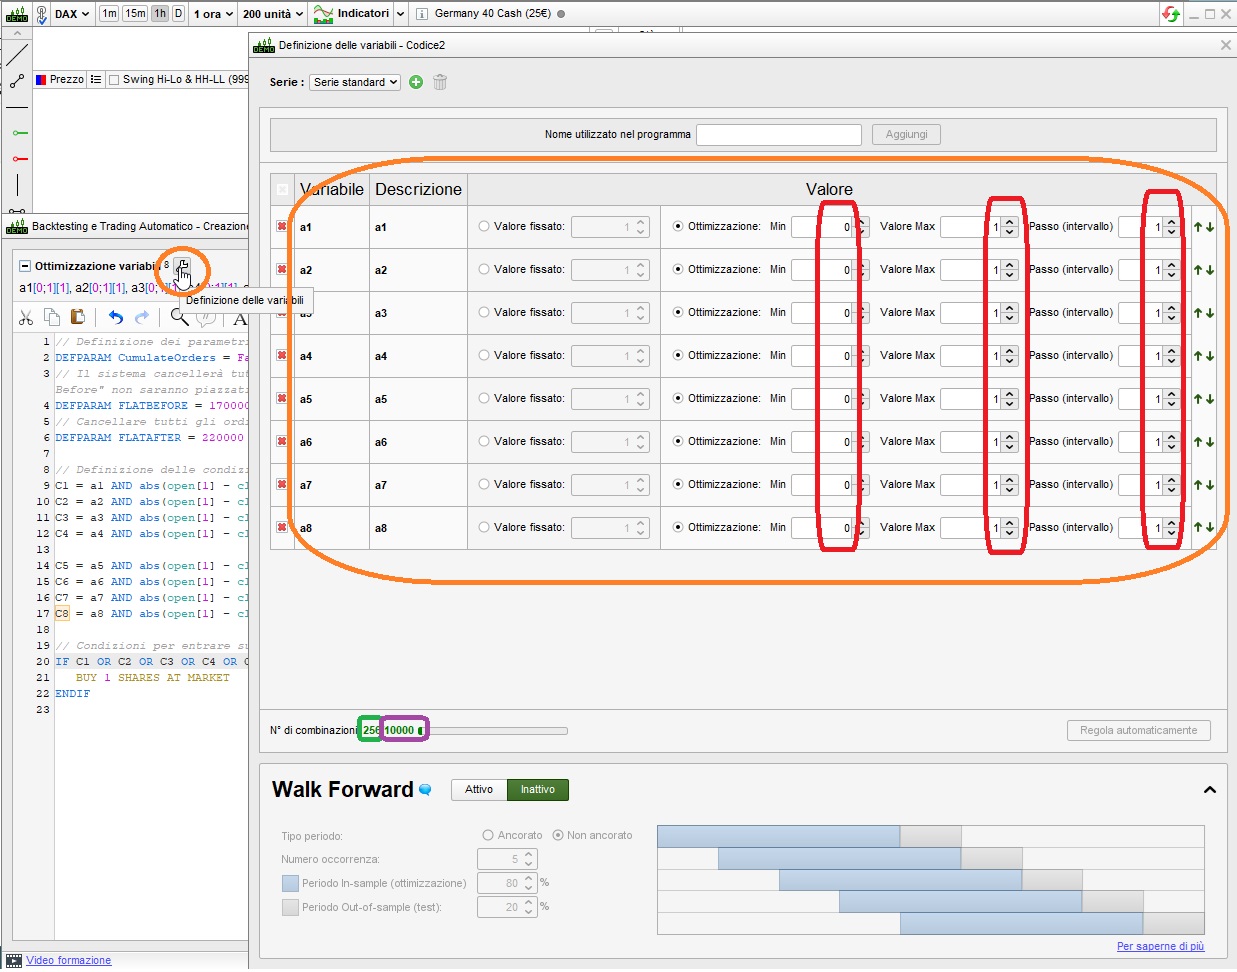Image resolution: width=1237 pixels, height=972 pixels.
Task: Switch to 1h timeframe
Action: pos(160,14)
